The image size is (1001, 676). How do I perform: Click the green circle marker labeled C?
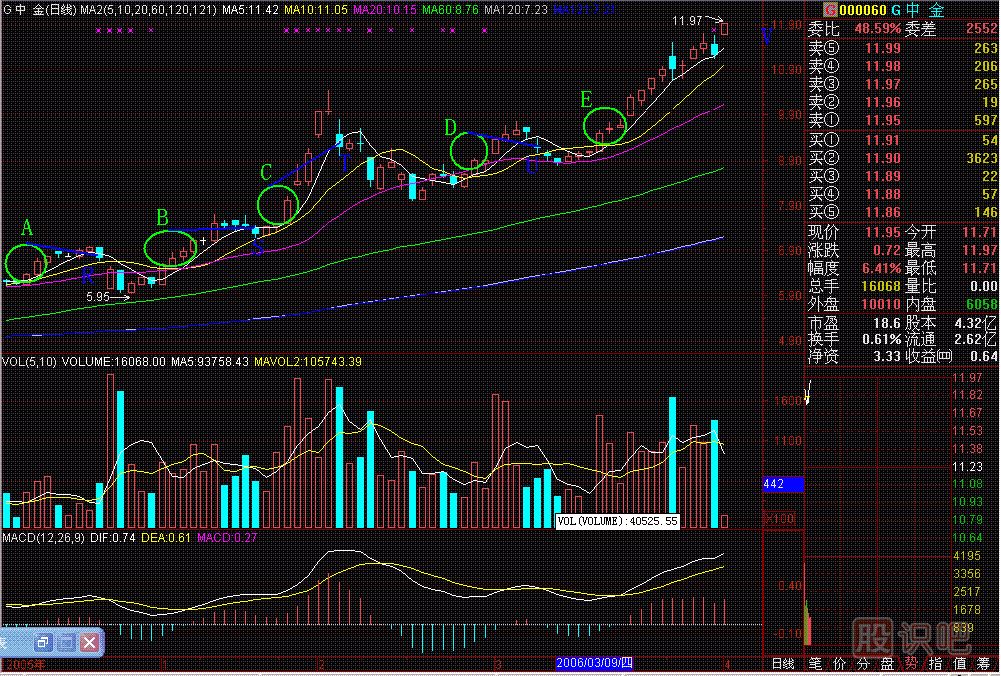pos(277,204)
